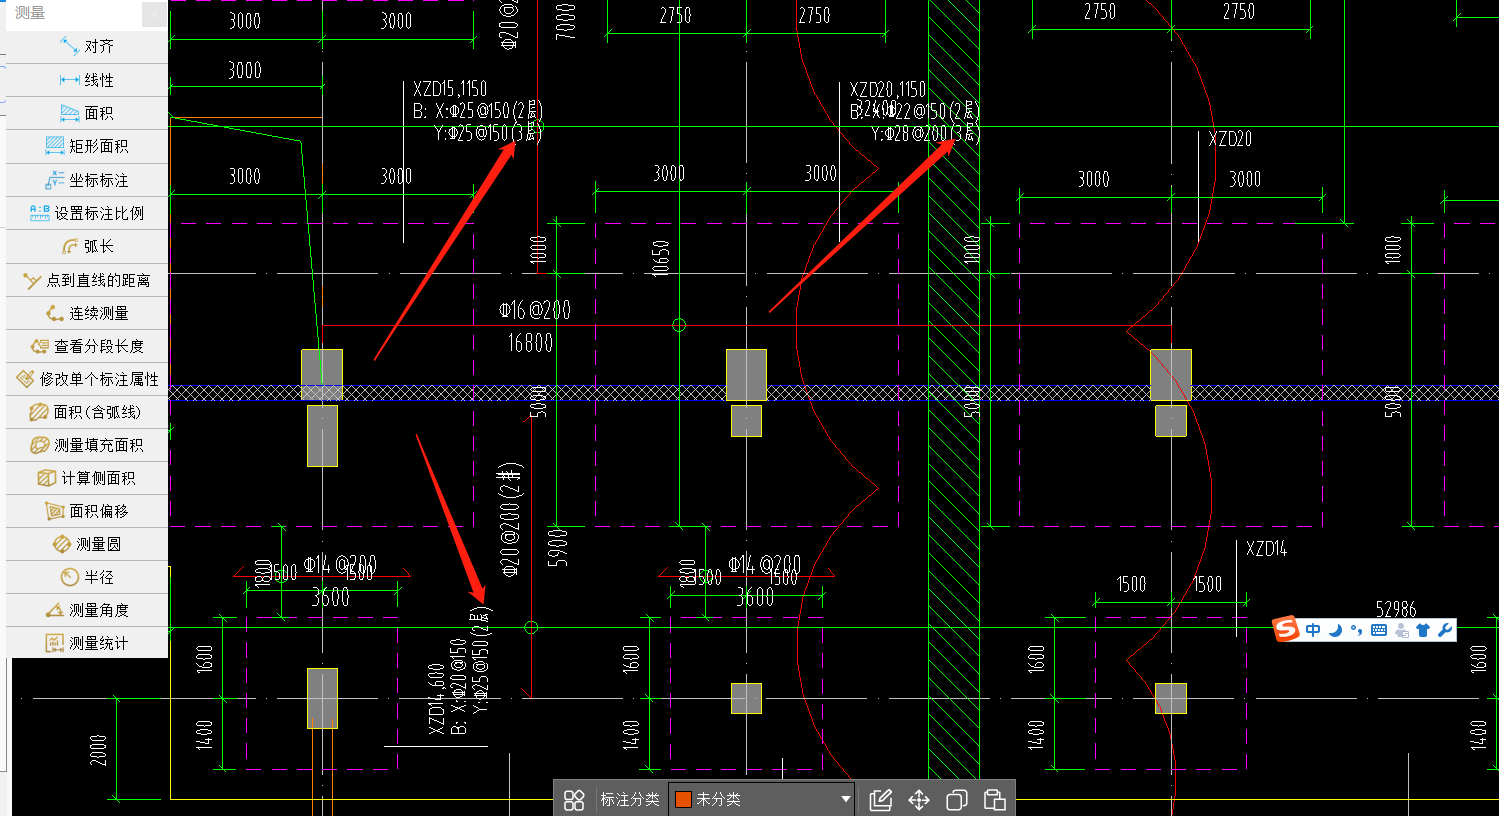
Task: Toggle the moon half/full-width mode
Action: click(1335, 630)
